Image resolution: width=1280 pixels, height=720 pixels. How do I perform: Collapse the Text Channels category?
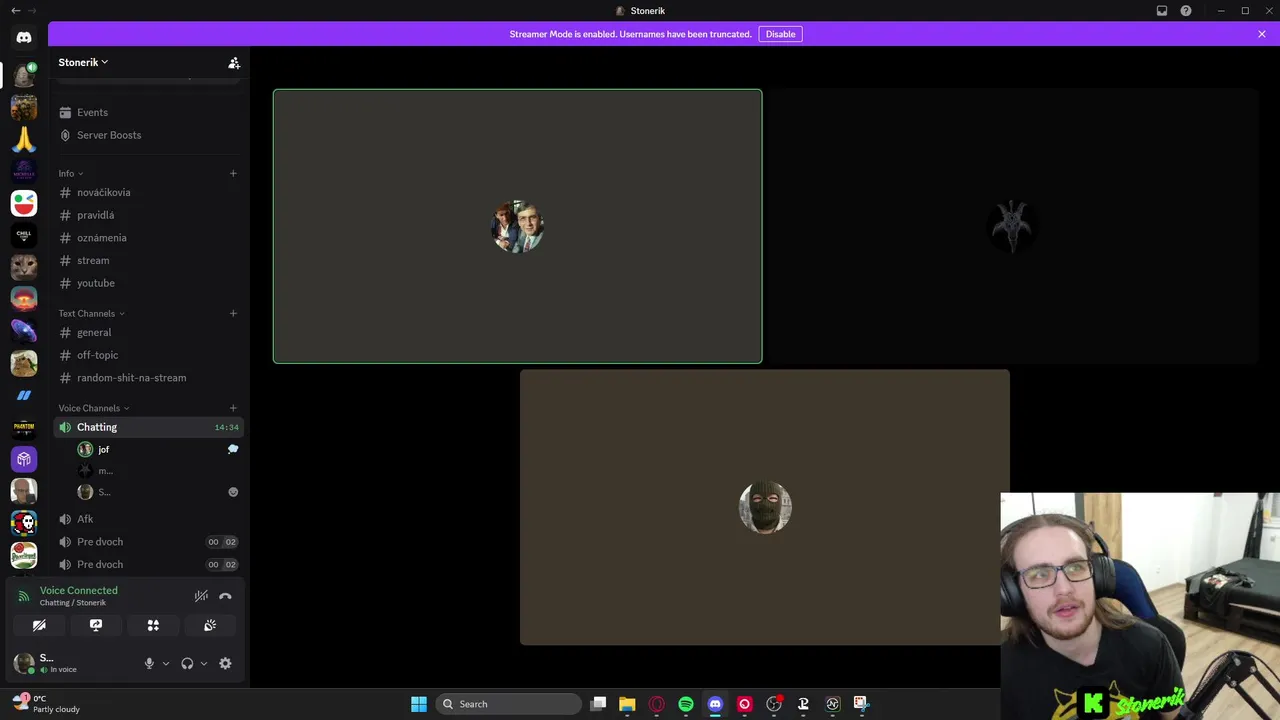[91, 314]
